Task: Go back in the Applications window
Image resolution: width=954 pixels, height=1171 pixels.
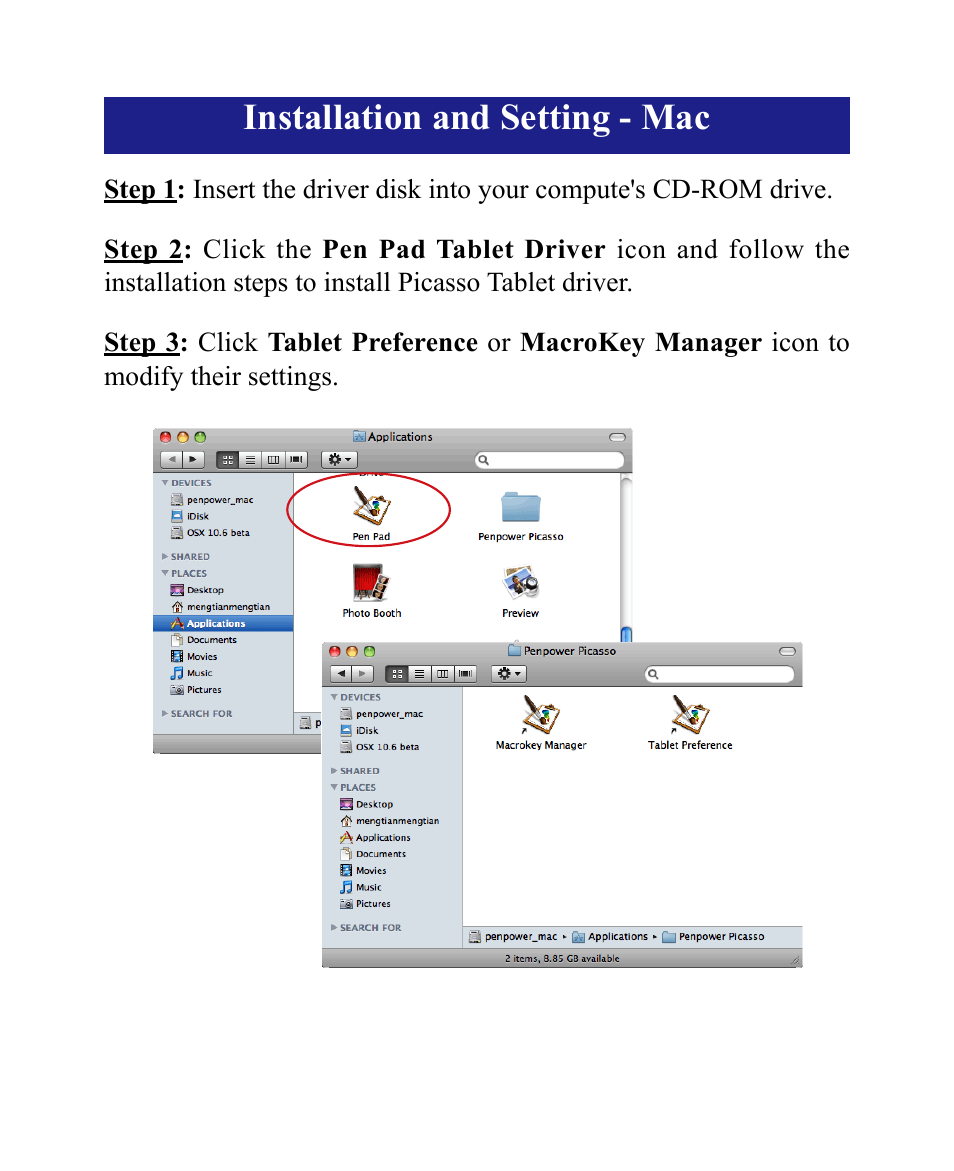Action: pyautogui.click(x=172, y=459)
